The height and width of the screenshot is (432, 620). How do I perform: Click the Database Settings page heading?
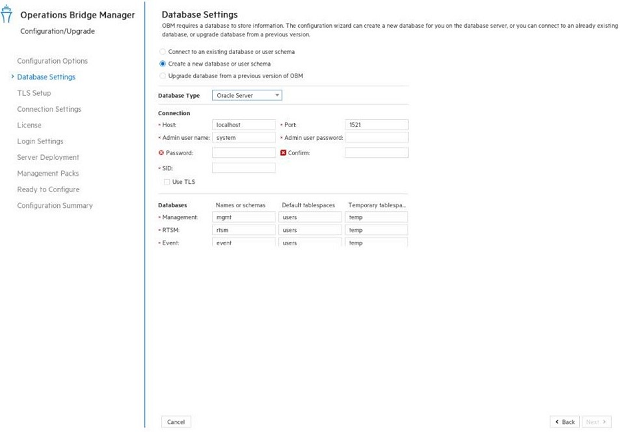click(x=200, y=15)
